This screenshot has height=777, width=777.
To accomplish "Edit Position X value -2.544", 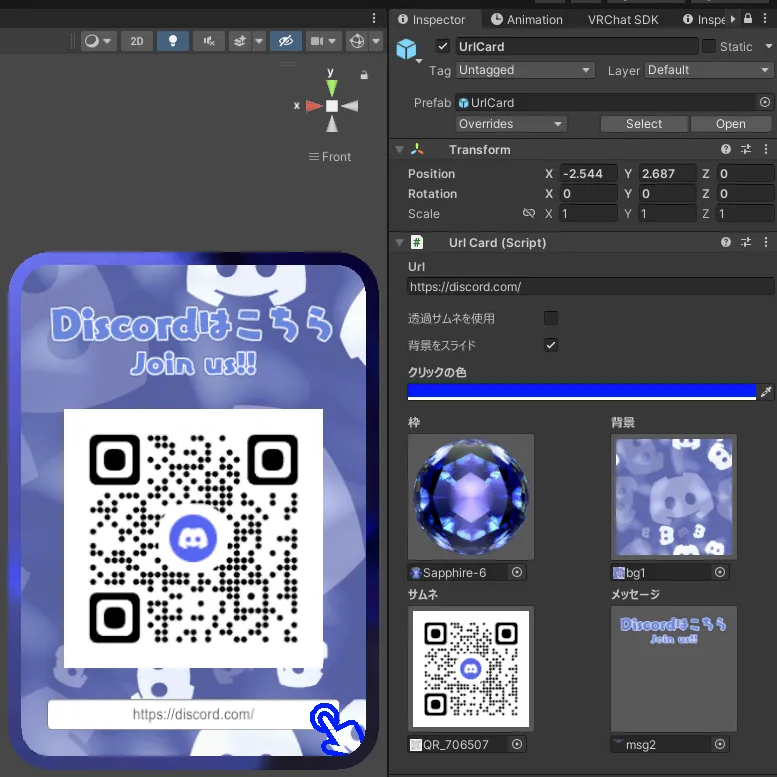I will pyautogui.click(x=589, y=174).
